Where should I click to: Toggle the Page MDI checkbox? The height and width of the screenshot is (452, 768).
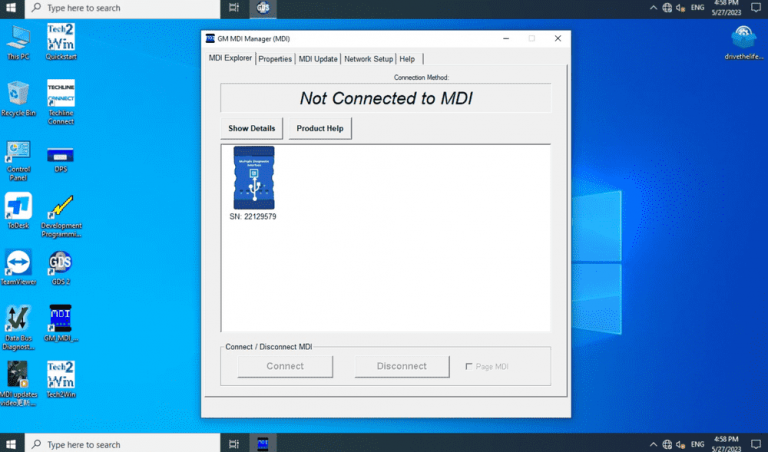coord(470,366)
